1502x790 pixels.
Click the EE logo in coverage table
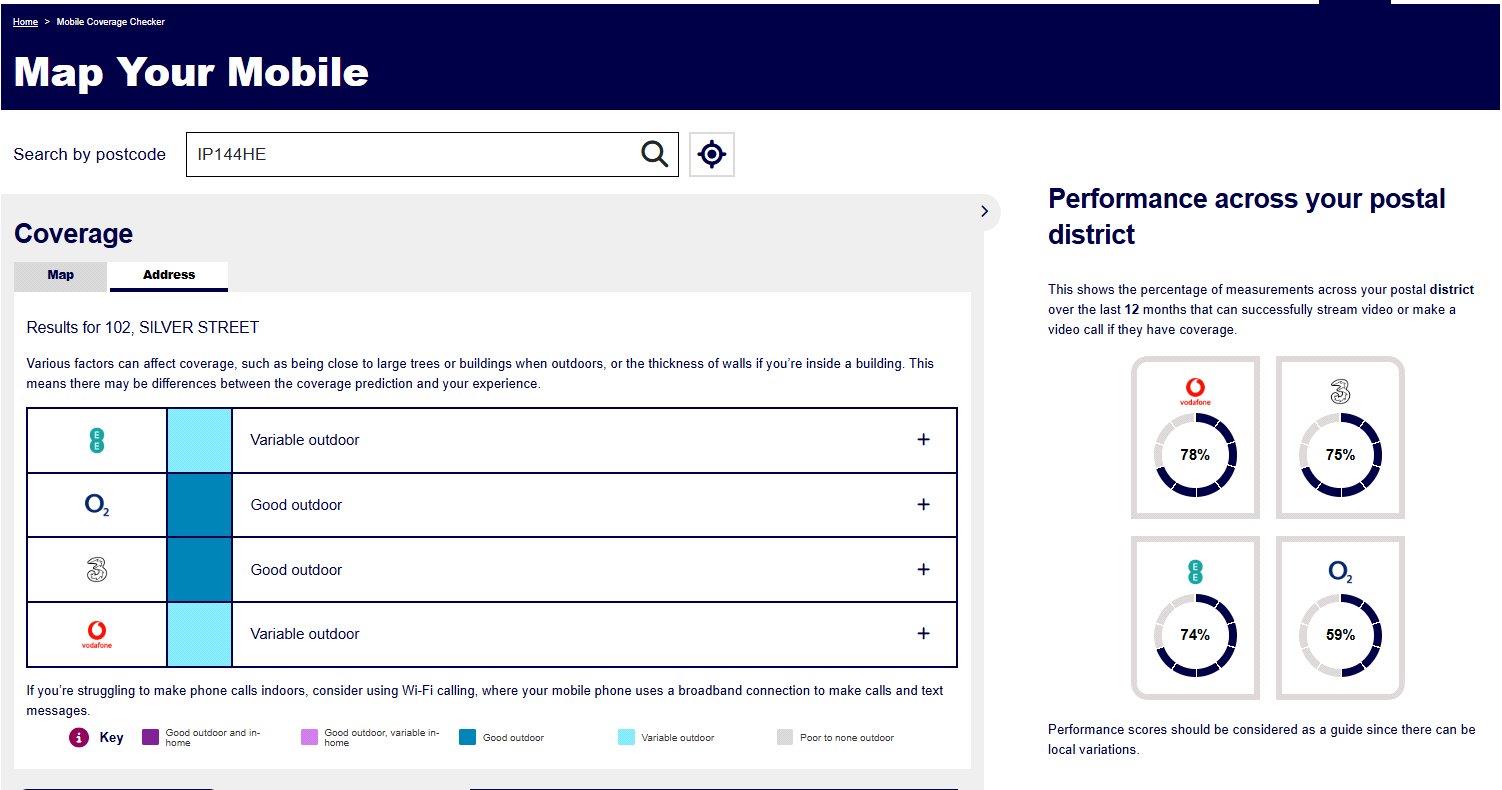[x=97, y=440]
